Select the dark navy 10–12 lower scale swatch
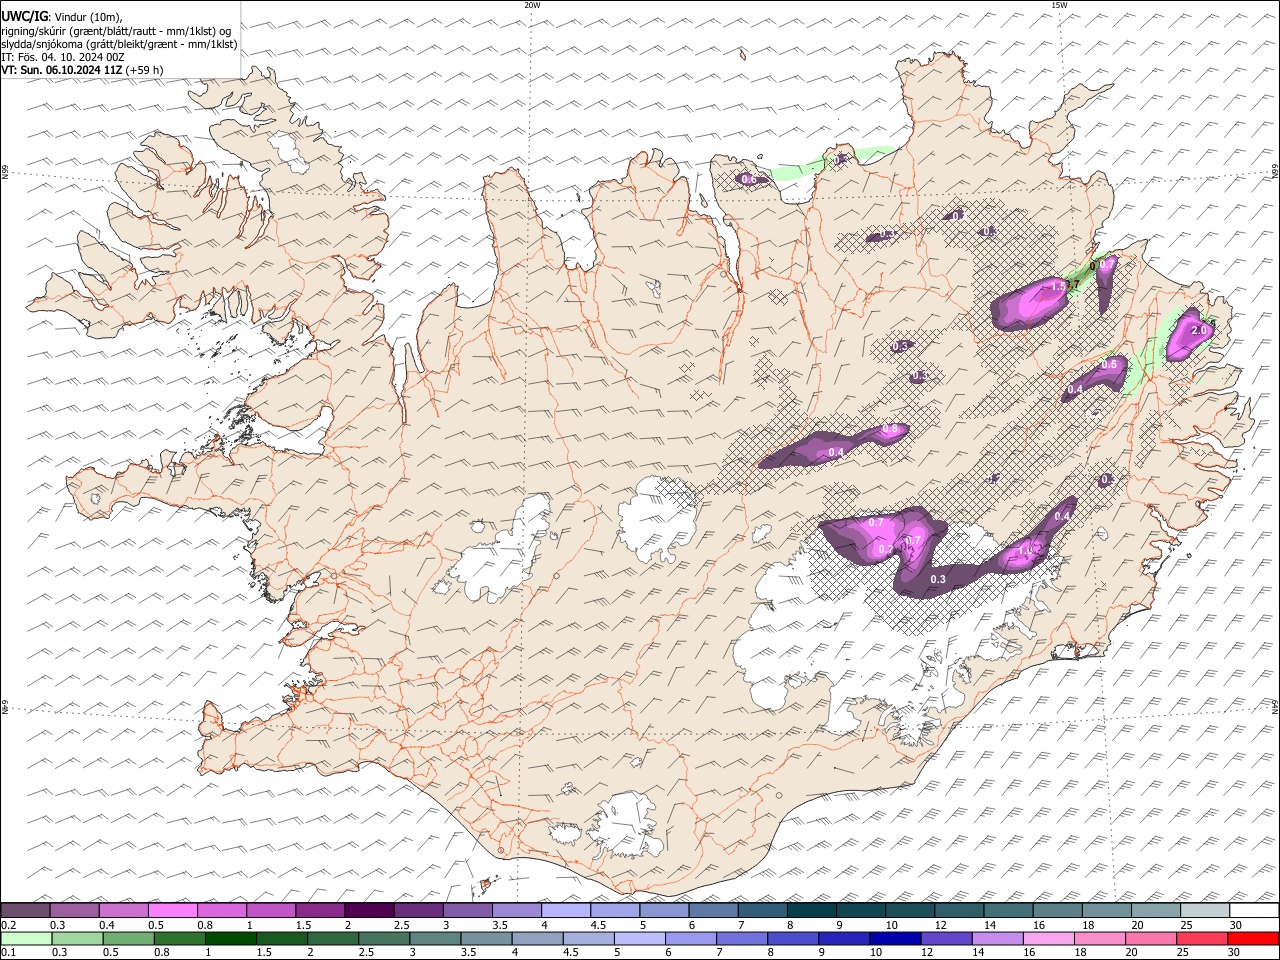The height and width of the screenshot is (960, 1280). [895, 938]
